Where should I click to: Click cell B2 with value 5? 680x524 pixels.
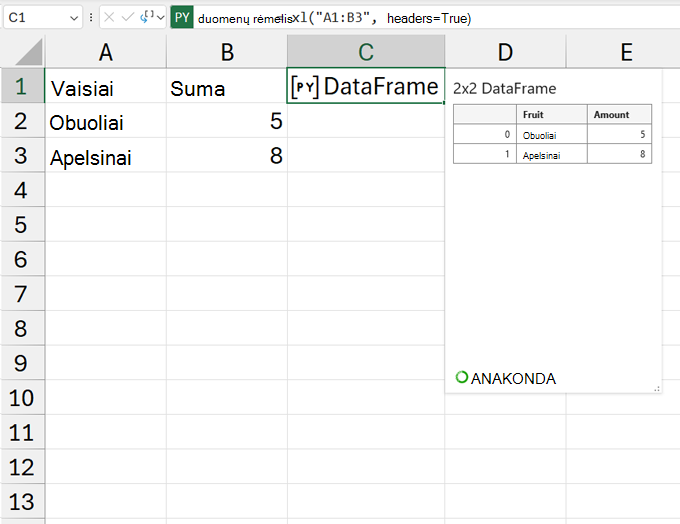coord(227,121)
